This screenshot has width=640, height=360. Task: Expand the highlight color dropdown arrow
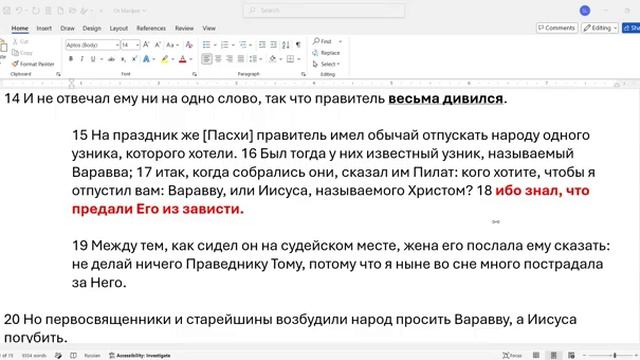[173, 59]
